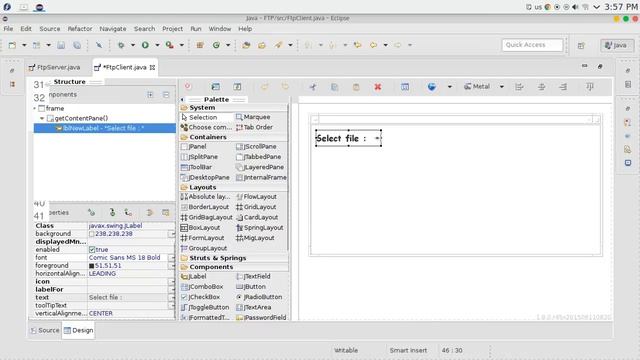This screenshot has width=640, height=360.
Task: Select the JButton palette component
Action: pos(251,287)
